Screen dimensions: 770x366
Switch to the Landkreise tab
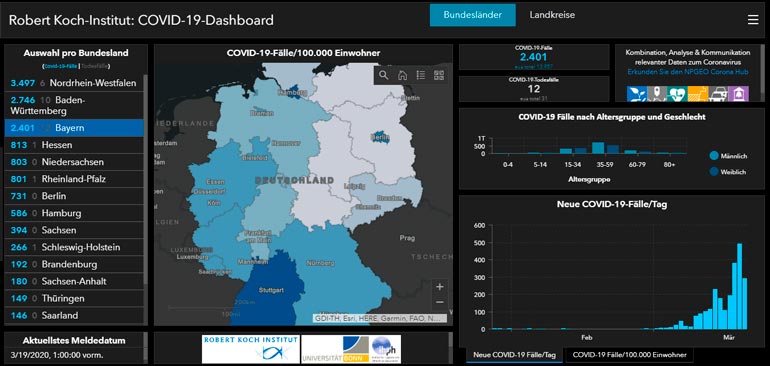tap(552, 15)
